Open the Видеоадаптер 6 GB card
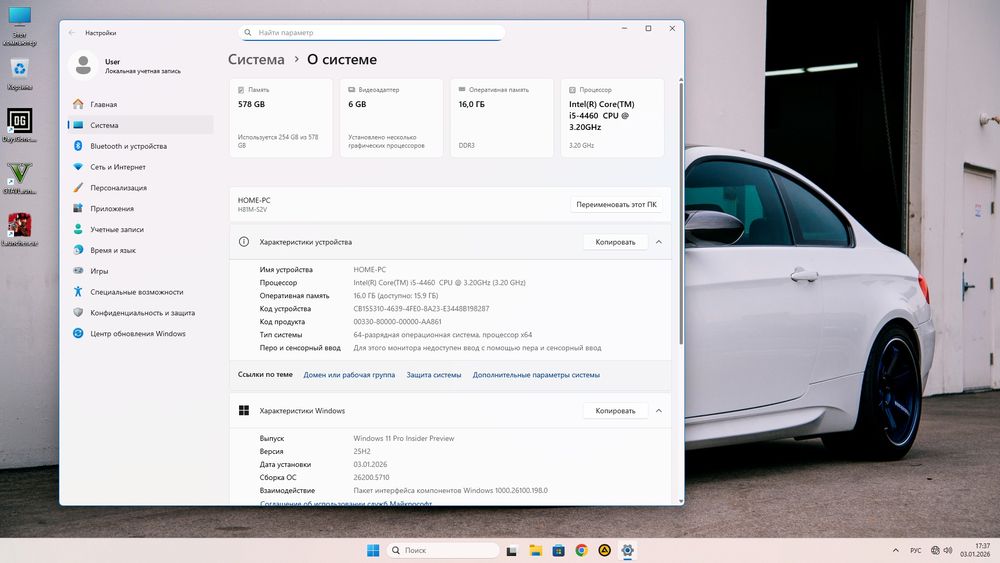 click(391, 118)
